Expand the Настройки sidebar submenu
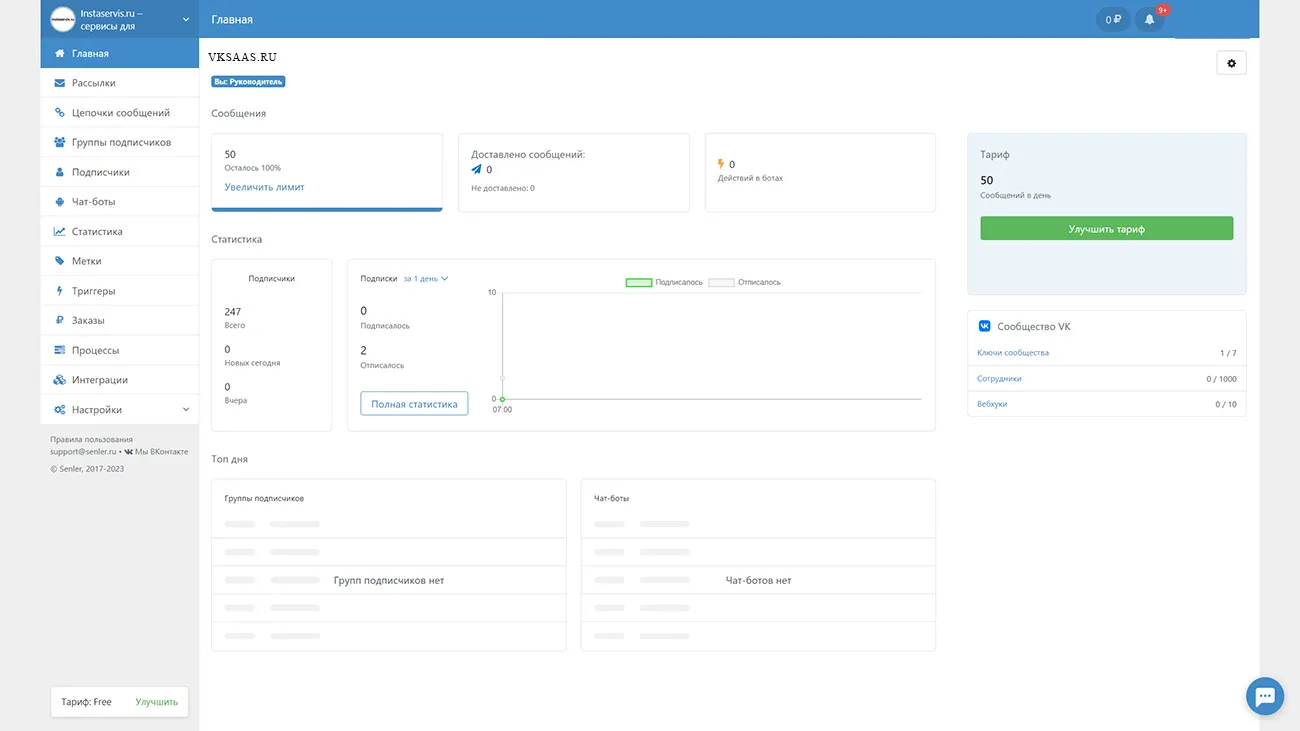 click(x=185, y=410)
